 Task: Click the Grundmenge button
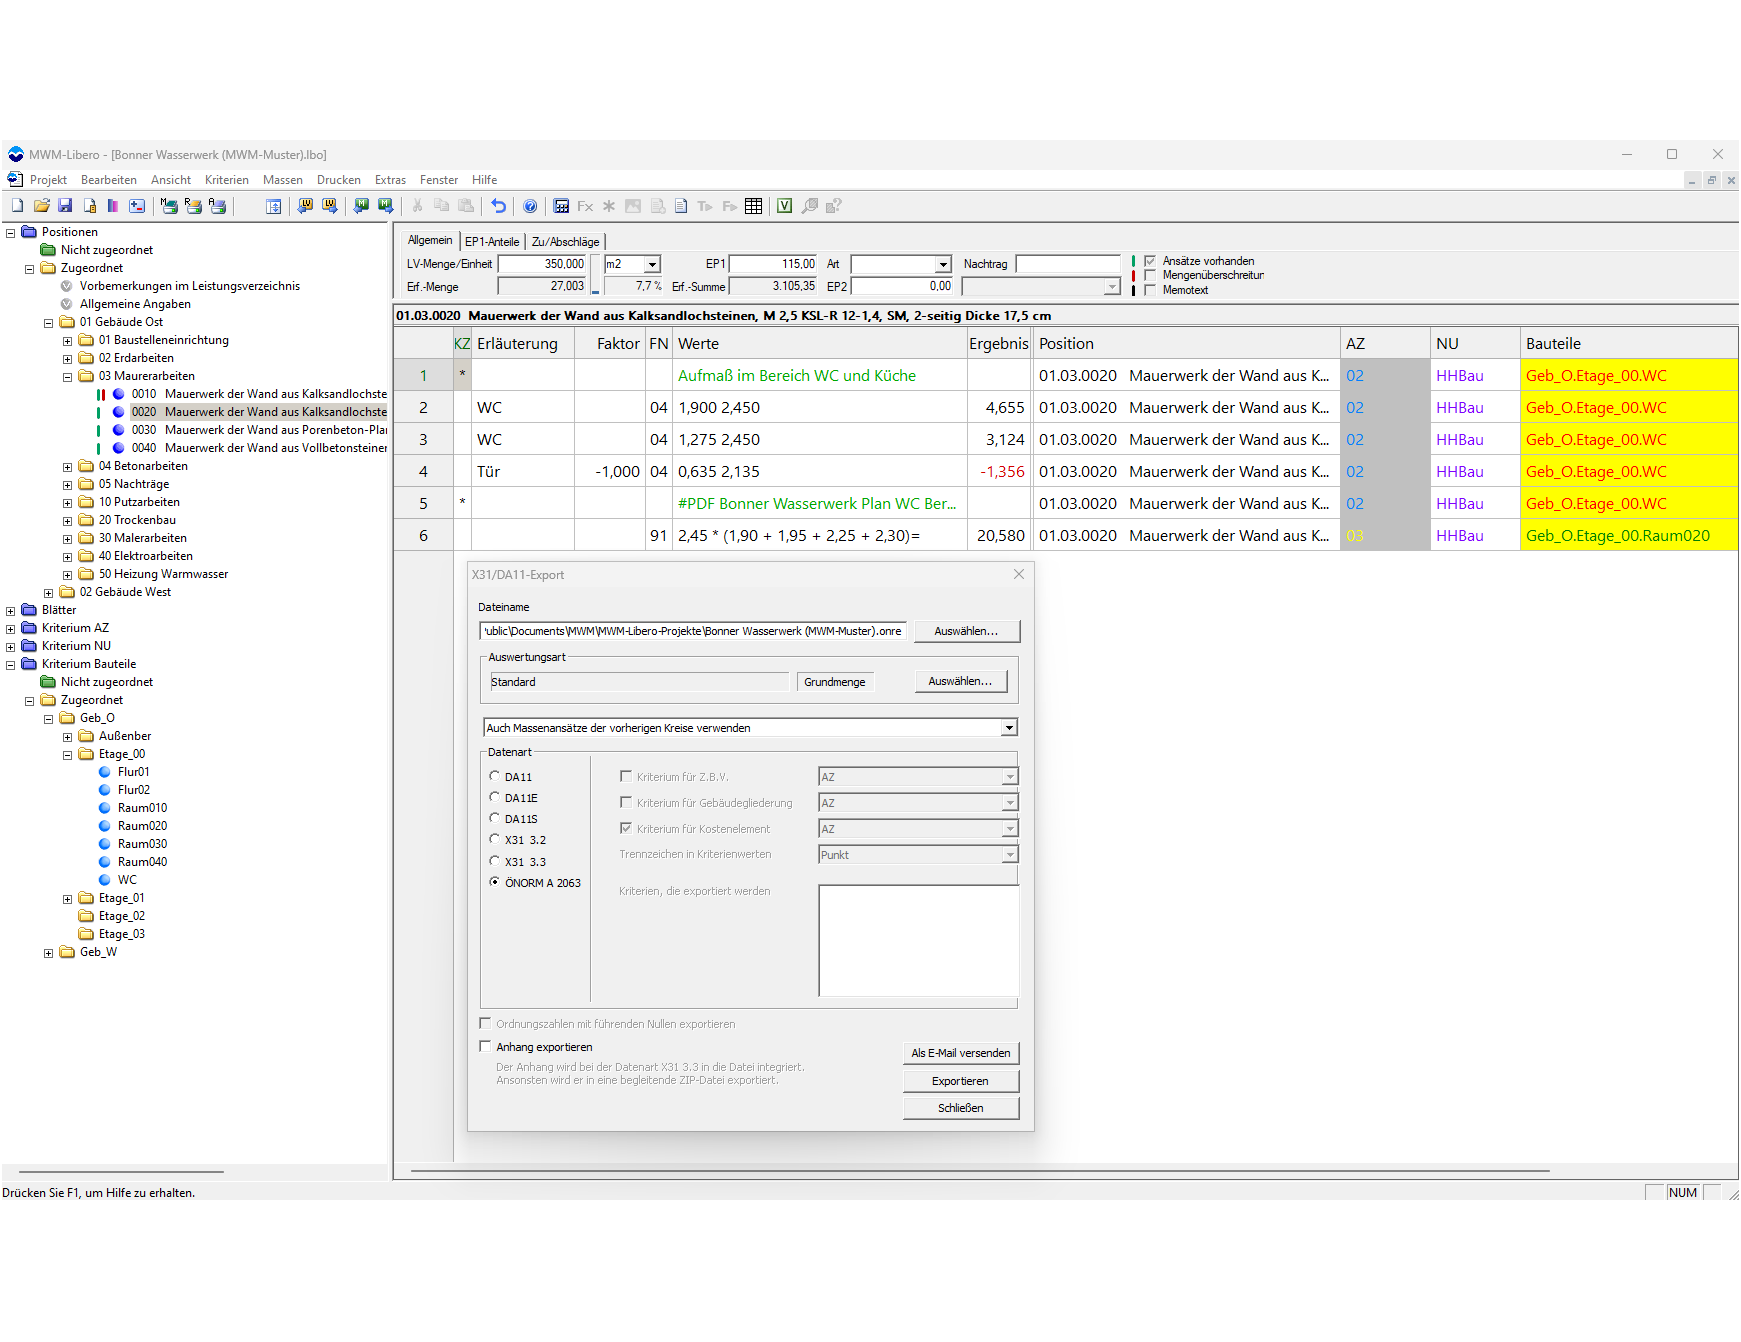tap(835, 682)
